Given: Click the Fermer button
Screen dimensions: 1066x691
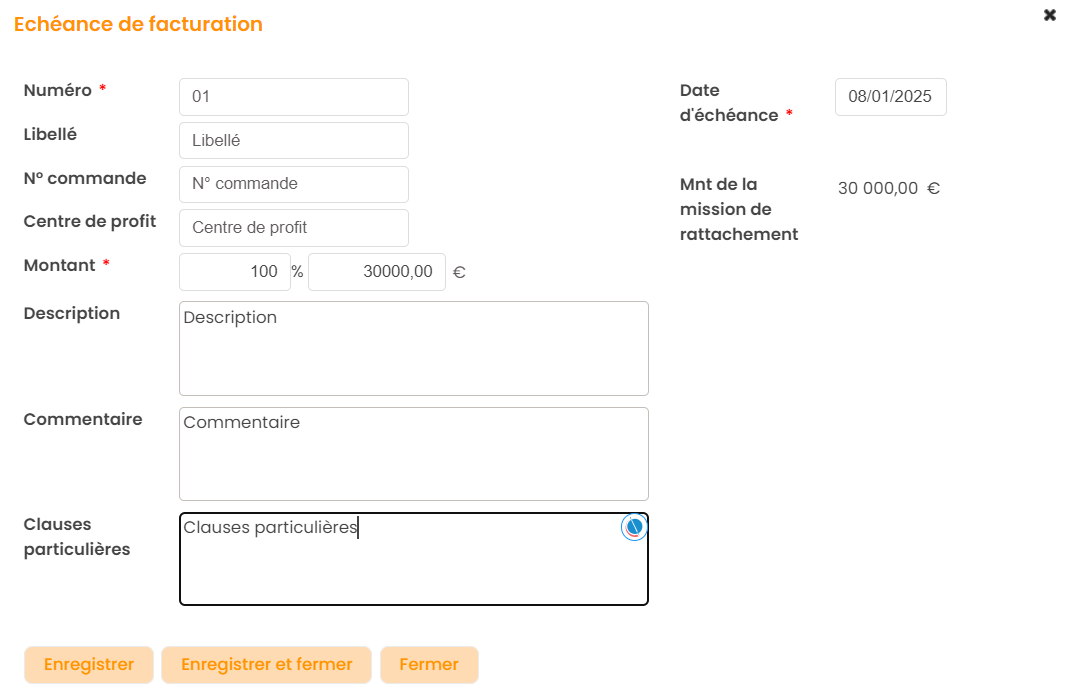Looking at the screenshot, I should tap(429, 665).
